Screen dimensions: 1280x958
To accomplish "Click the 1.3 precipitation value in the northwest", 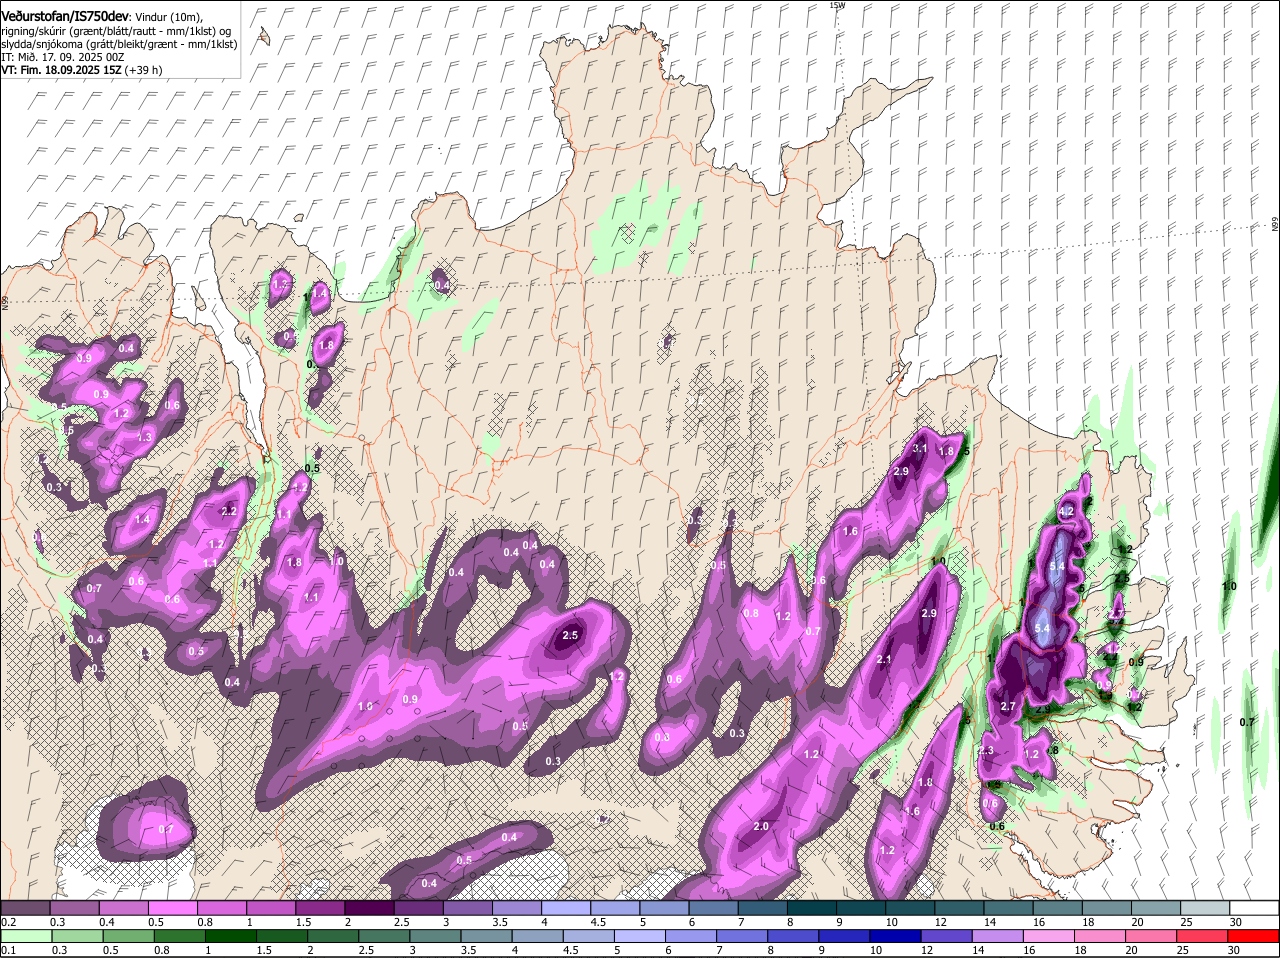I will pyautogui.click(x=144, y=437).
